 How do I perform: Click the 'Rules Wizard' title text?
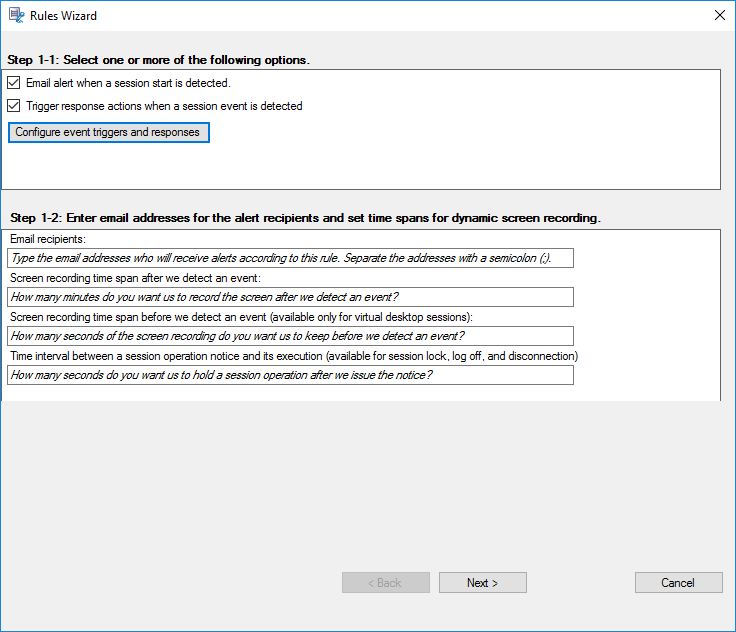64,16
